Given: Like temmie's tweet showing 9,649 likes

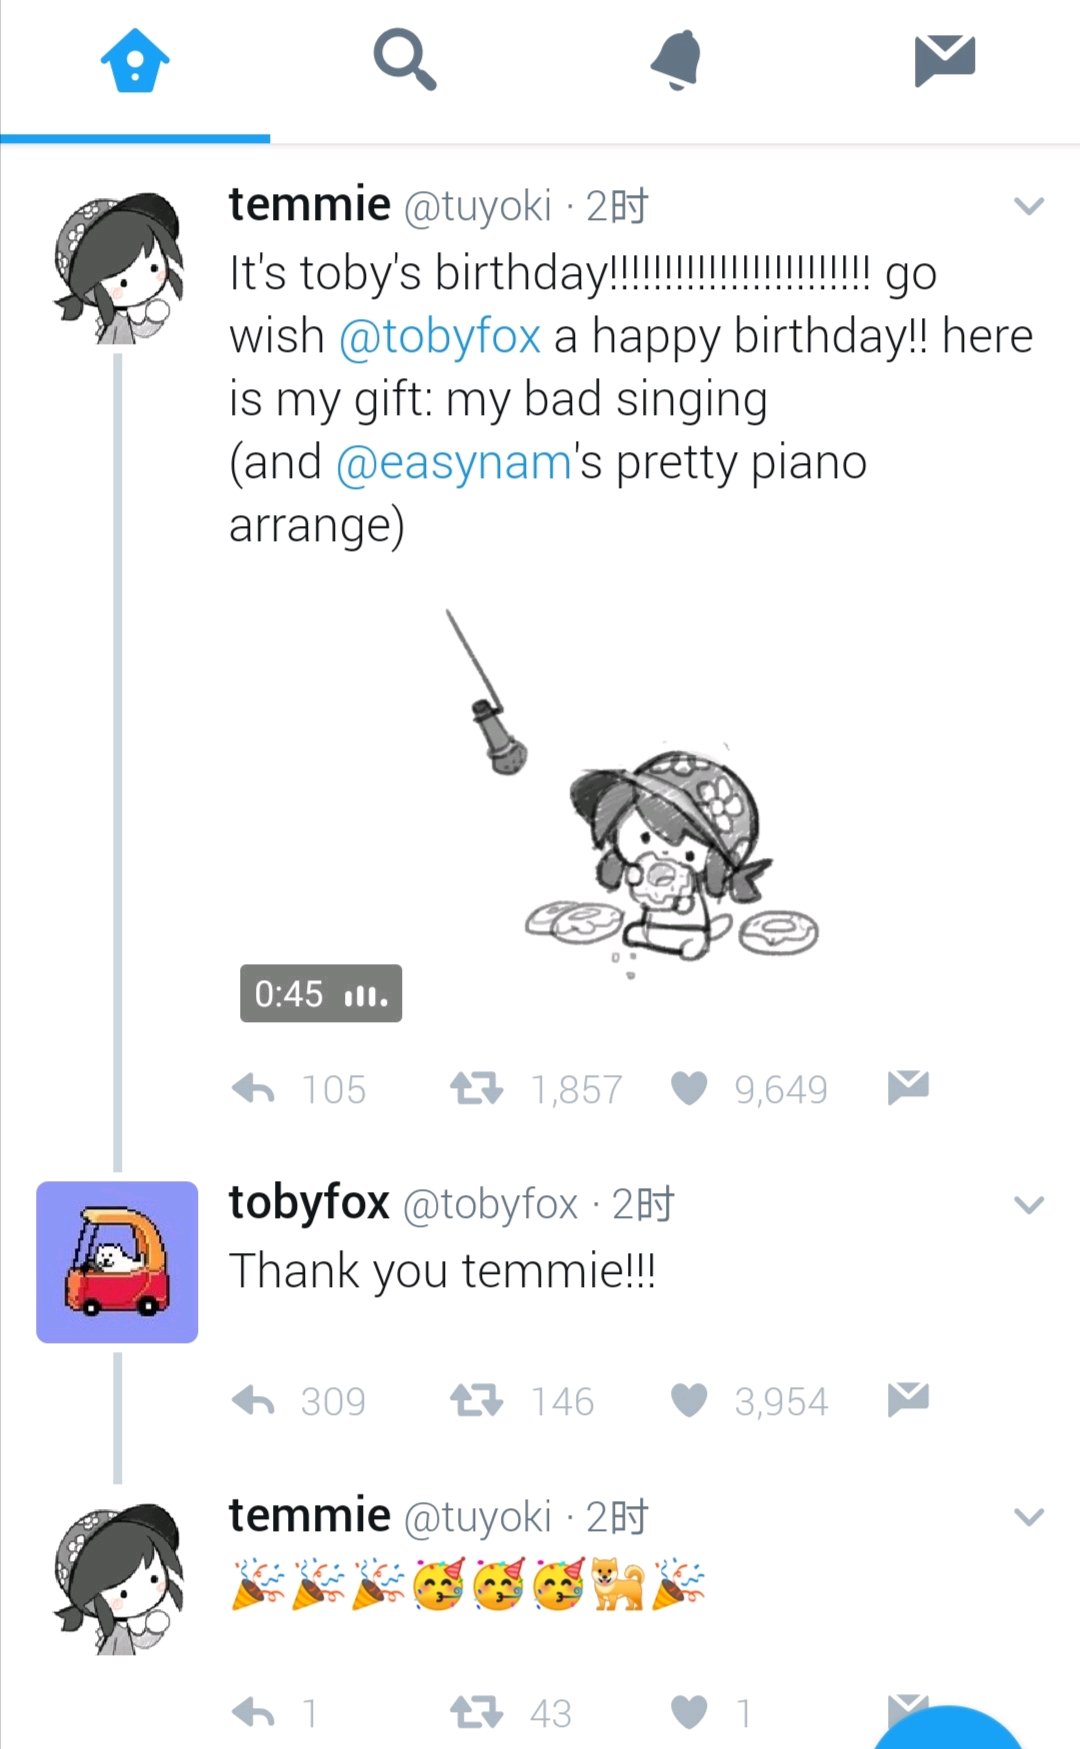Looking at the screenshot, I should 689,1088.
